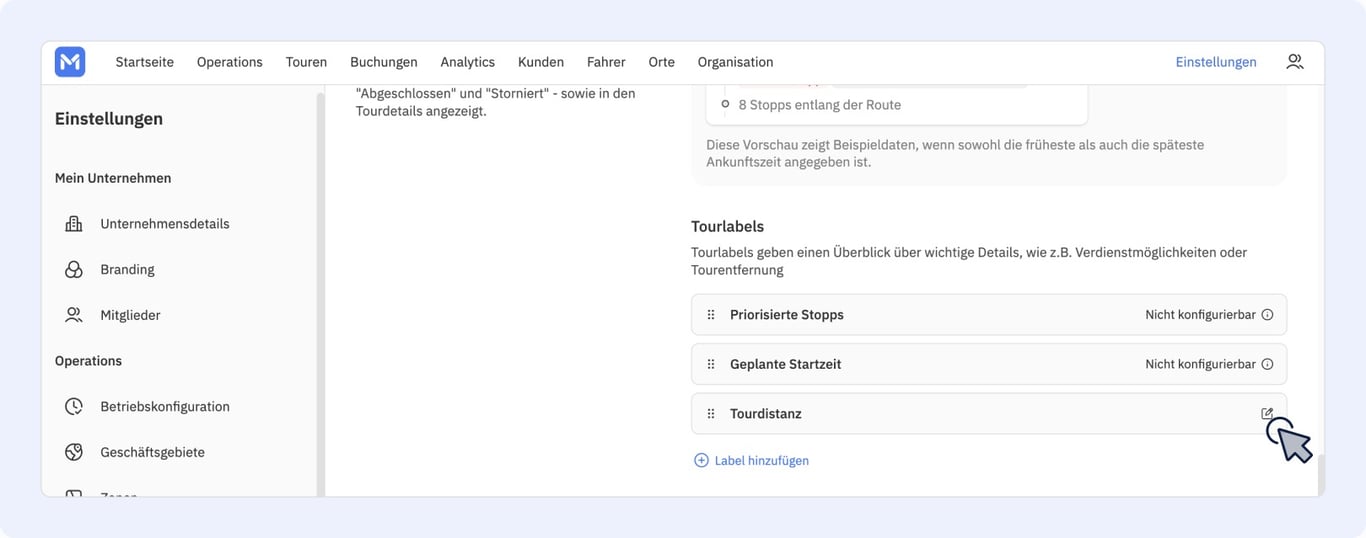This screenshot has height=538, width=1366.
Task: Click the Branding circles icon
Action: click(x=74, y=269)
